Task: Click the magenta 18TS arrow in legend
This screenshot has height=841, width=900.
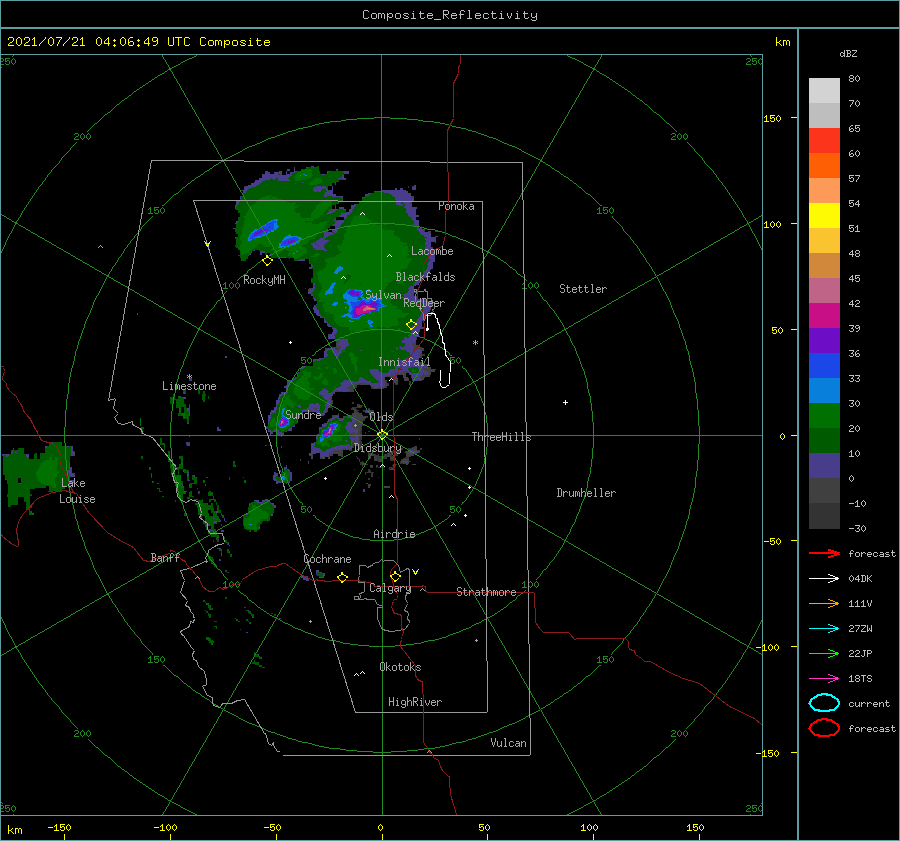Action: click(x=824, y=679)
